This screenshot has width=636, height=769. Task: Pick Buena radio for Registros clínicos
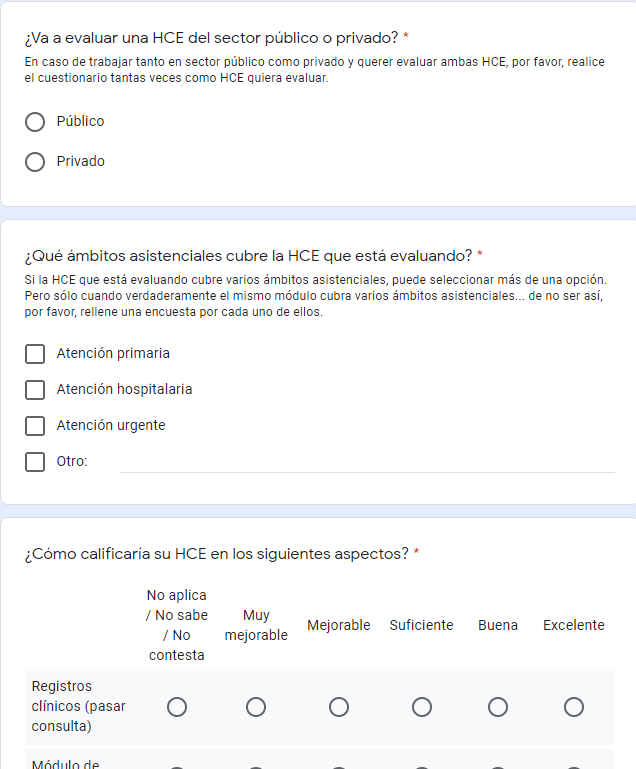click(498, 707)
